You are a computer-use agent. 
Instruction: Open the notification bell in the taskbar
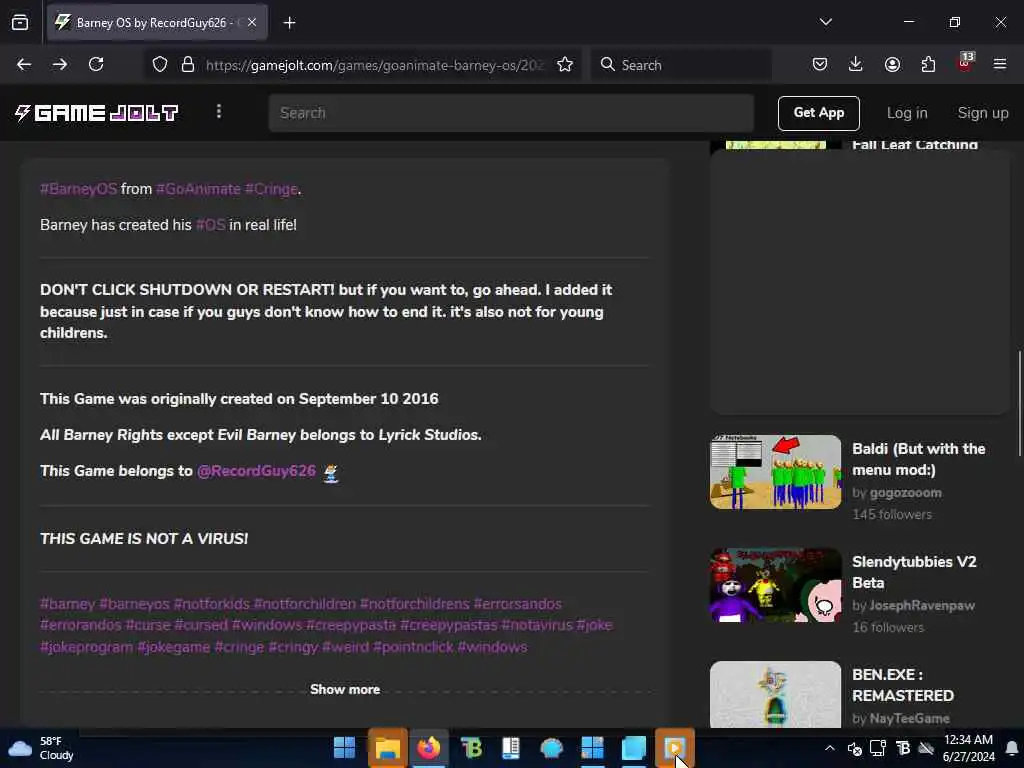pyautogui.click(x=1011, y=748)
